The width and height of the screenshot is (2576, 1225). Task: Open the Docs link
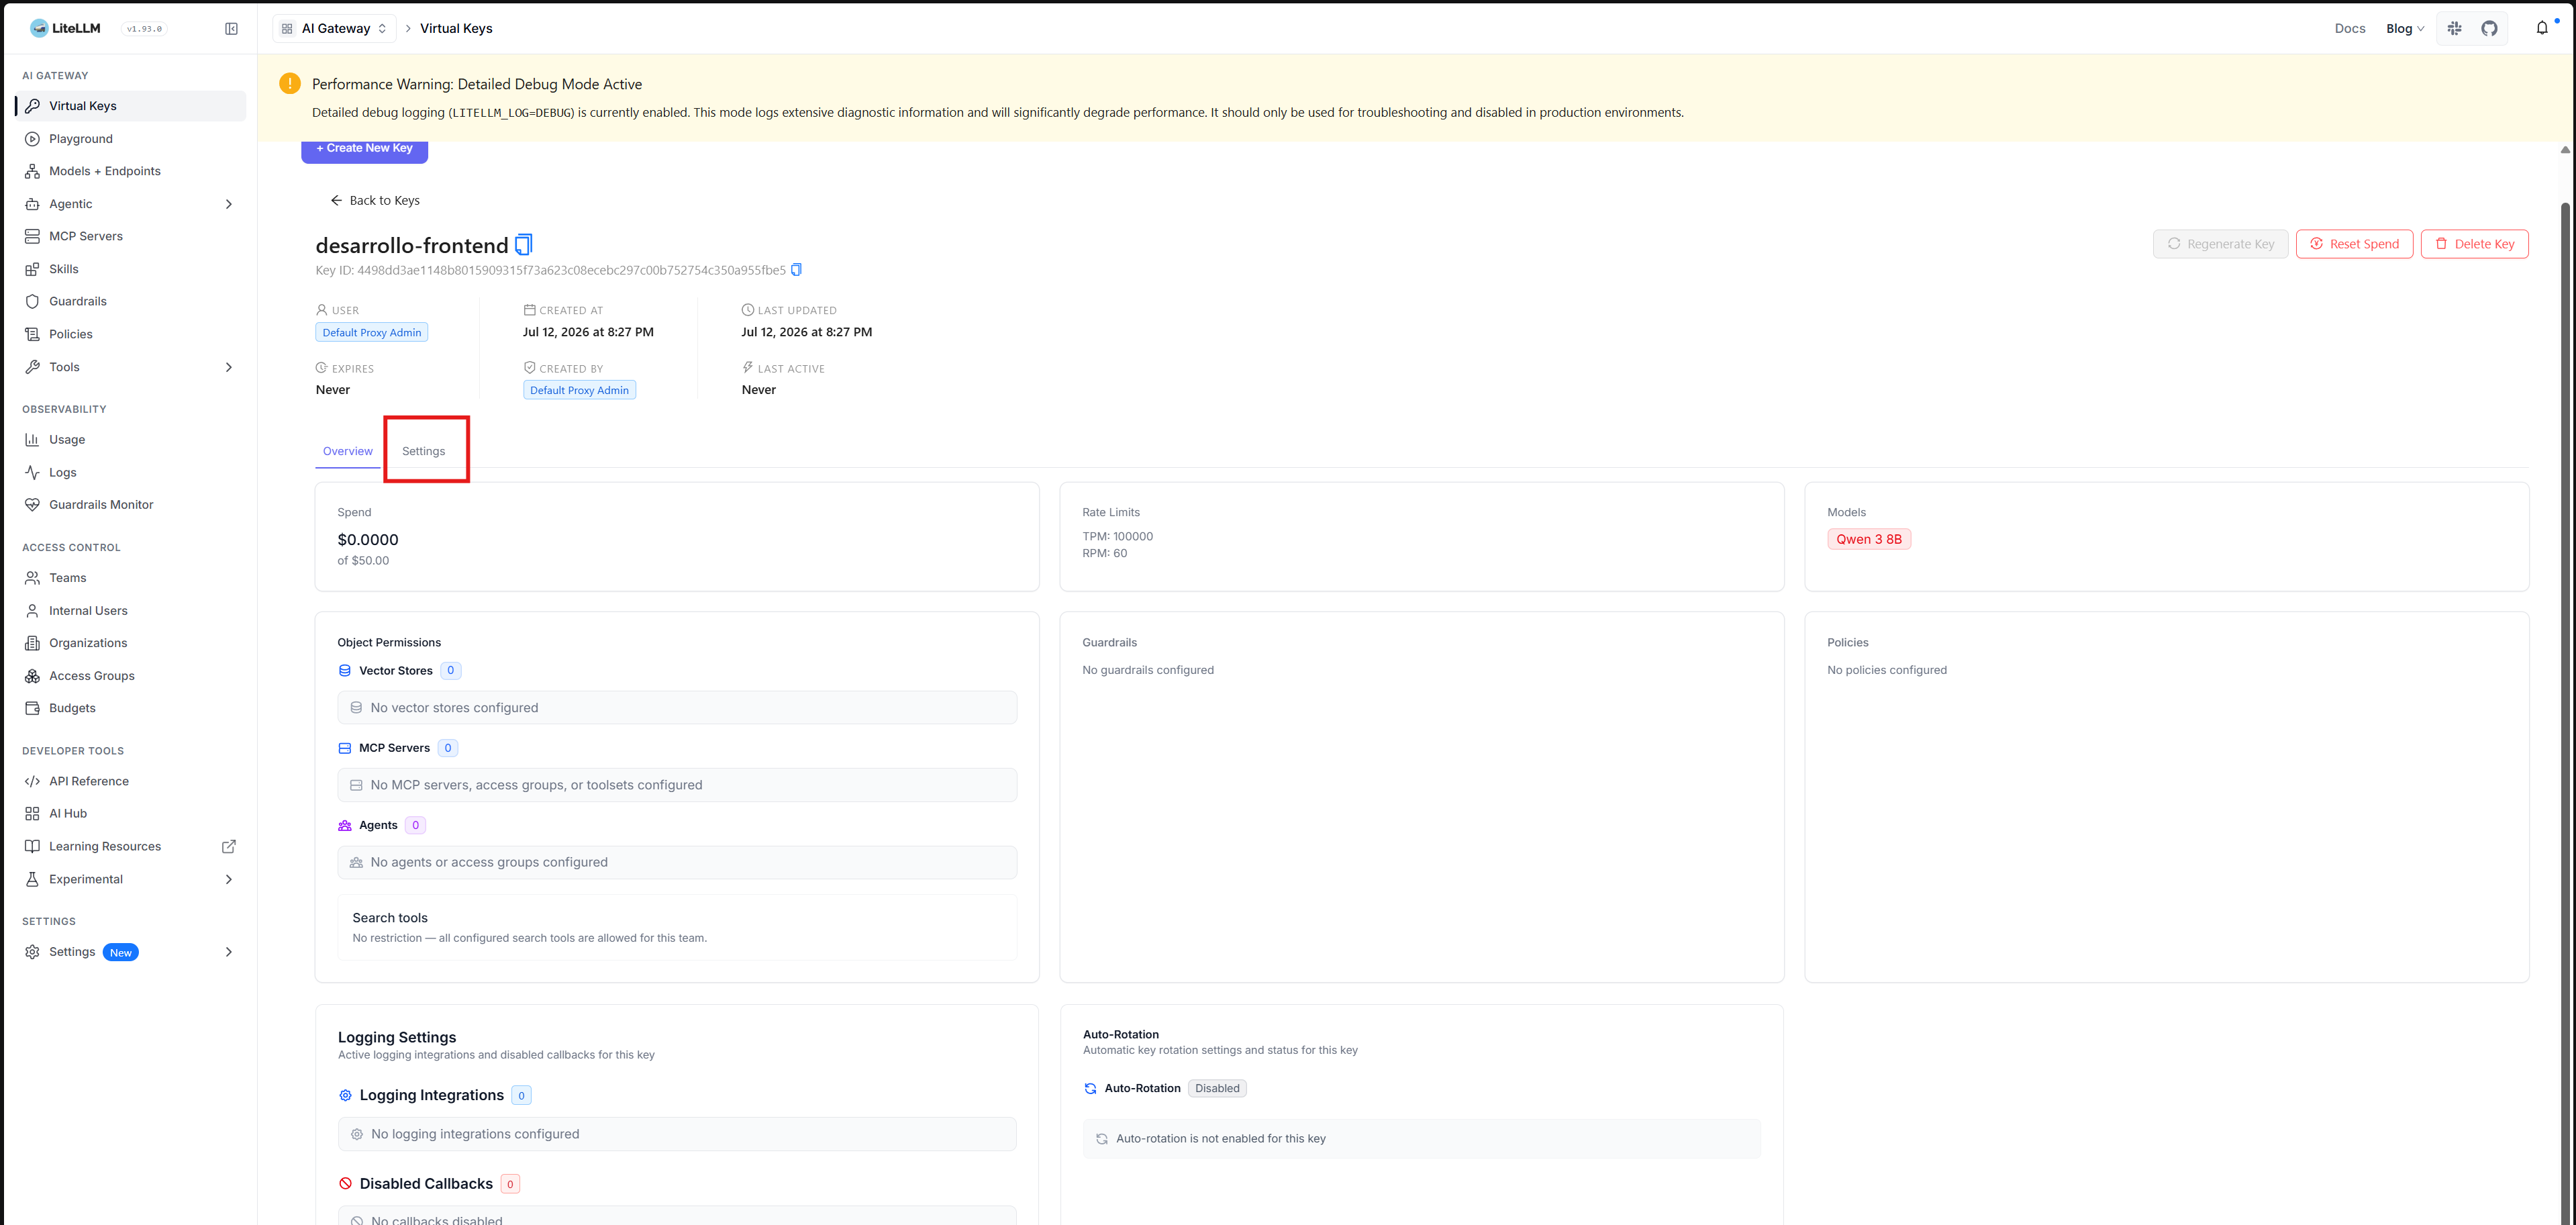2349,29
